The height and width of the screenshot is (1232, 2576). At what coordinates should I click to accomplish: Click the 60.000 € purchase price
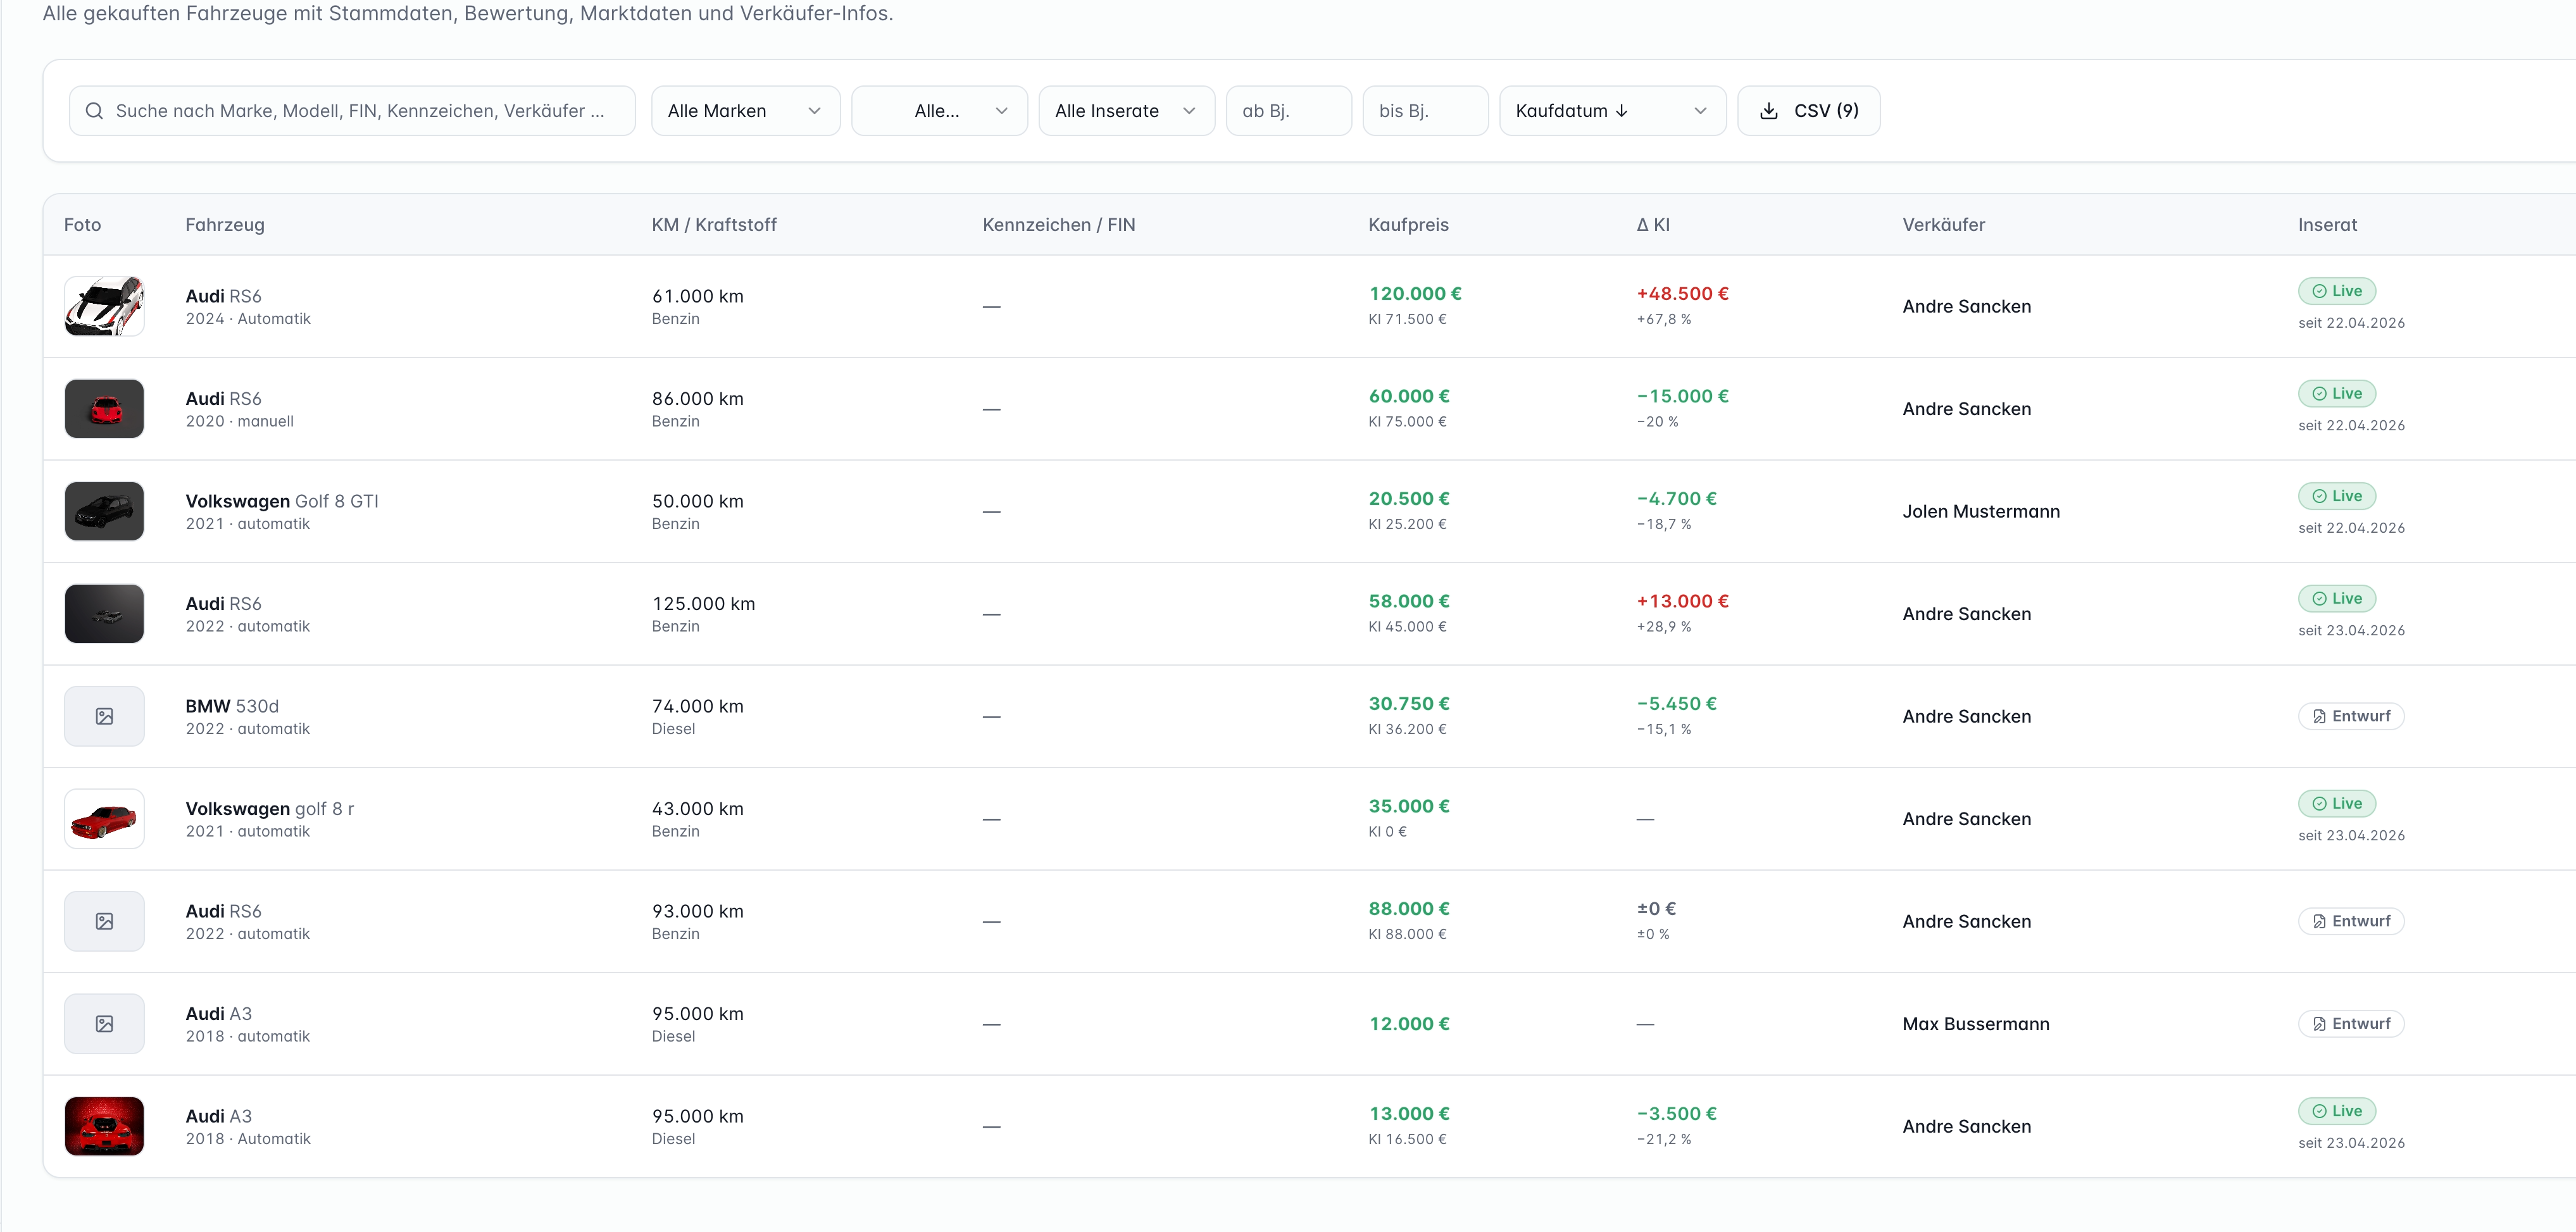point(1409,396)
